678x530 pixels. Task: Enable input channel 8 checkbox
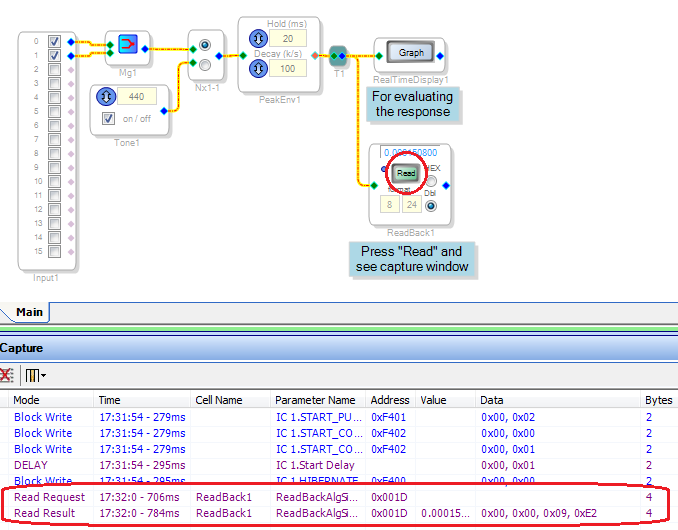pos(54,153)
